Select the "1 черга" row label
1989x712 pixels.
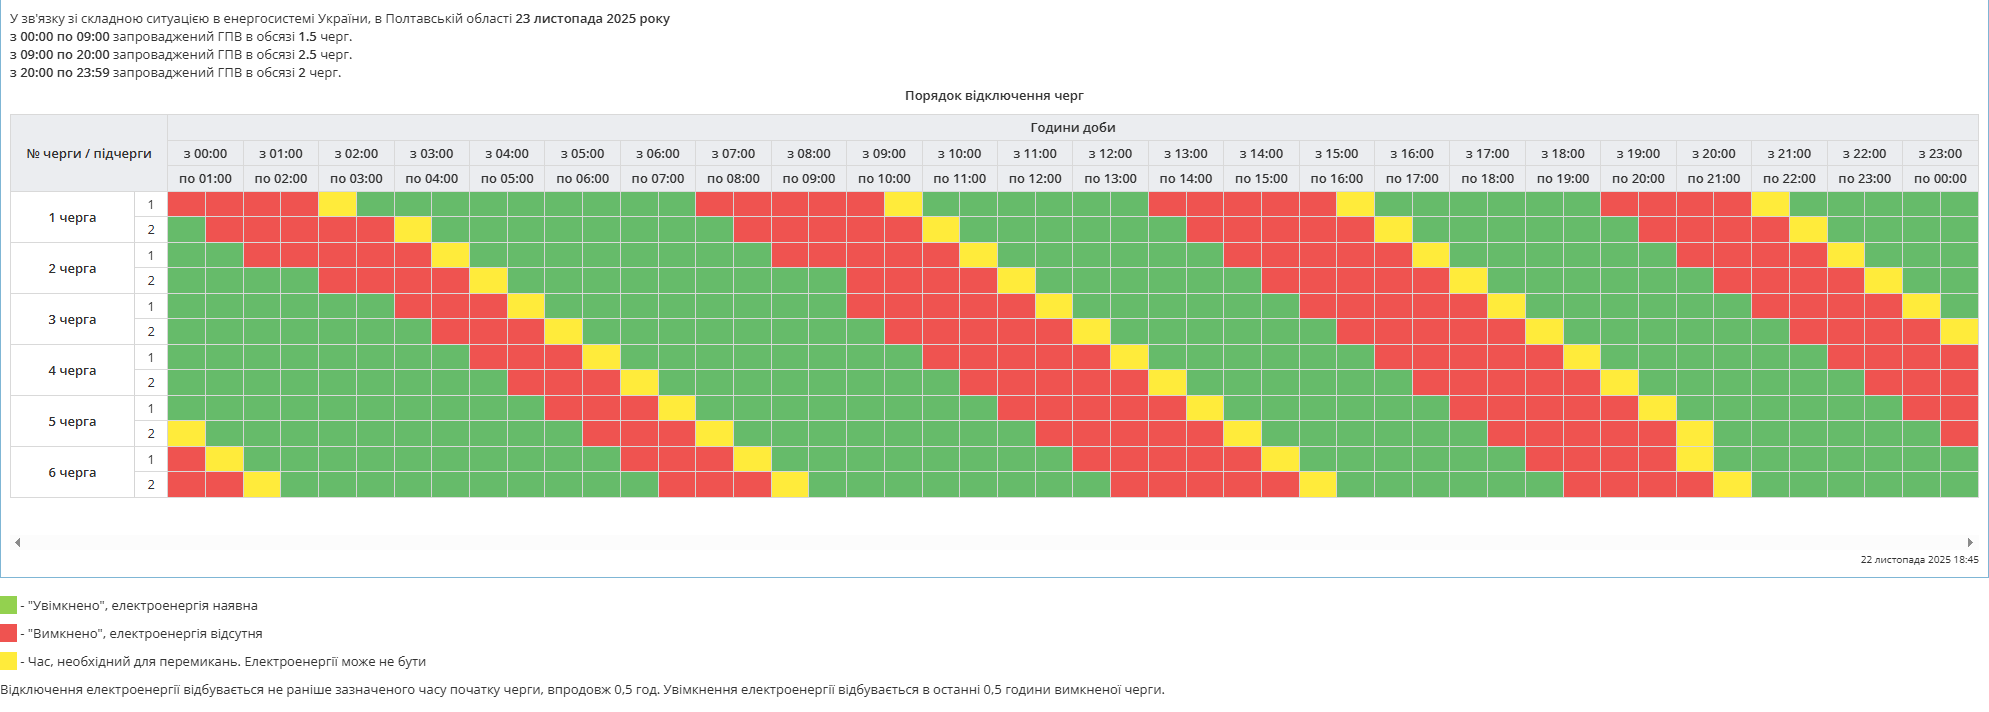[x=72, y=217]
